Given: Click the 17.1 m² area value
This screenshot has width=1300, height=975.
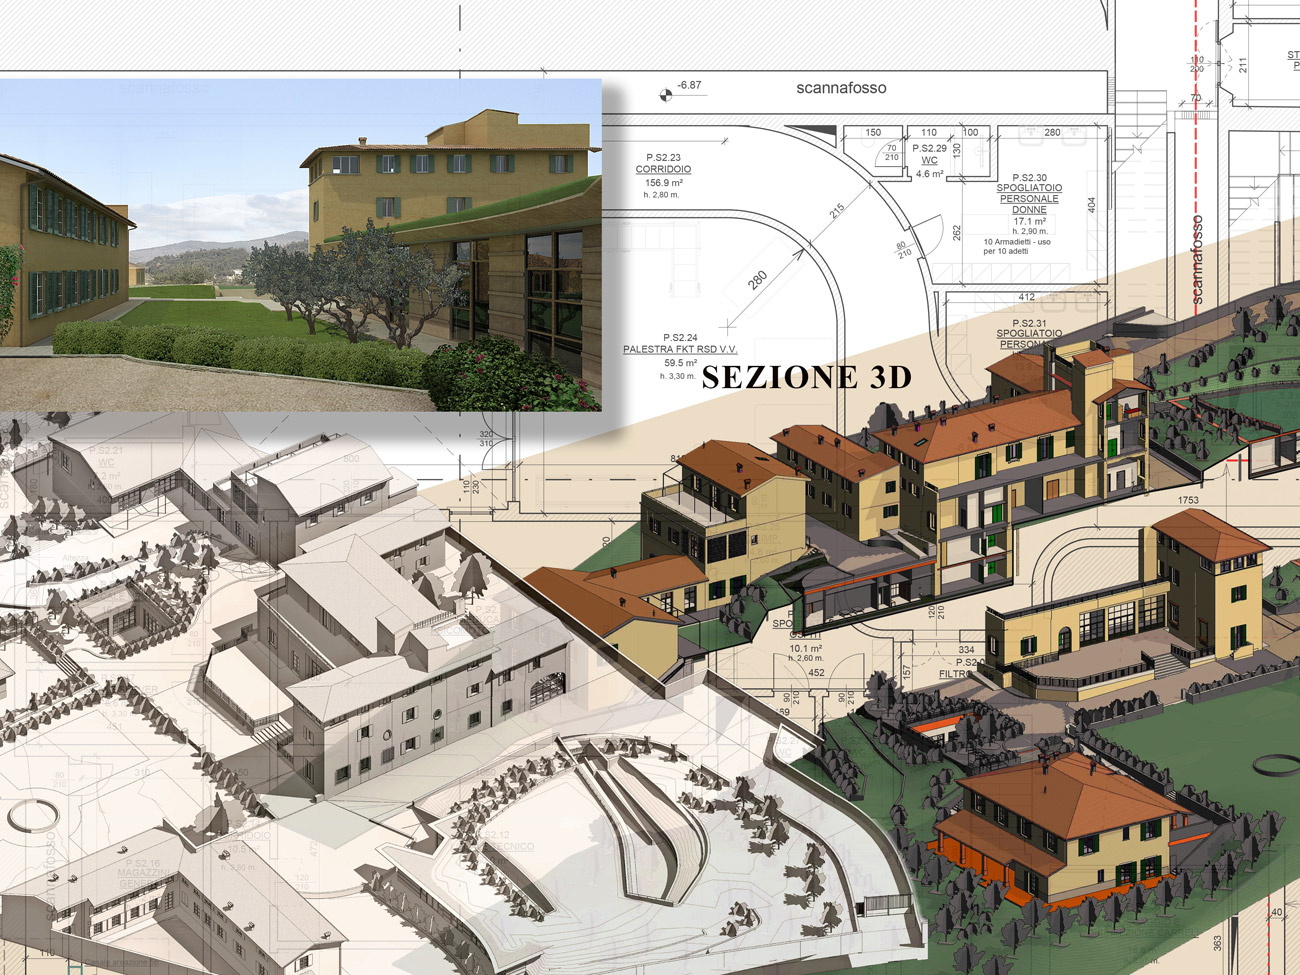Looking at the screenshot, I should [x=1029, y=222].
